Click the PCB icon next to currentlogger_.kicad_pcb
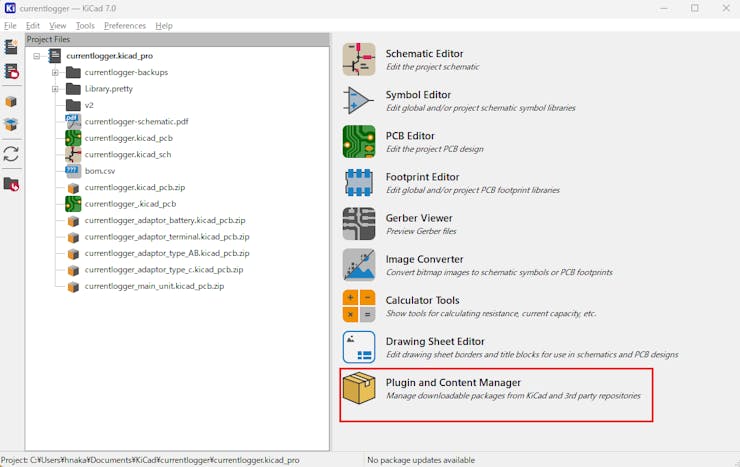This screenshot has width=740, height=467. tap(73, 204)
